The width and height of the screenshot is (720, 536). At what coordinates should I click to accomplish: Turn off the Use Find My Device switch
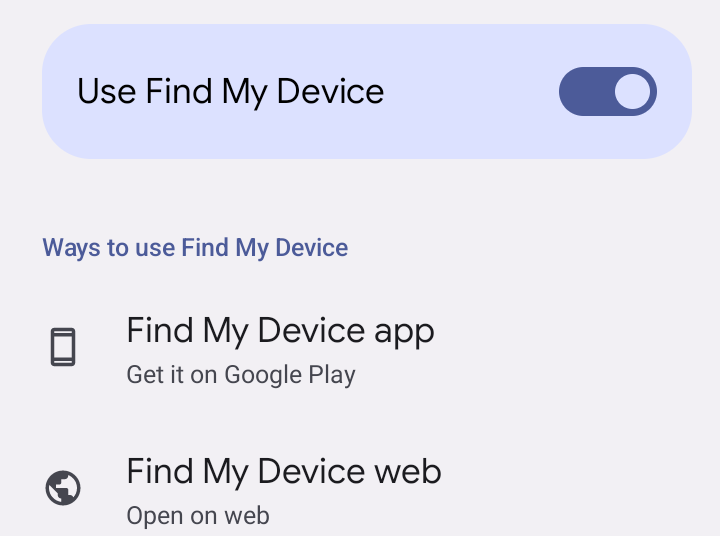pos(608,91)
